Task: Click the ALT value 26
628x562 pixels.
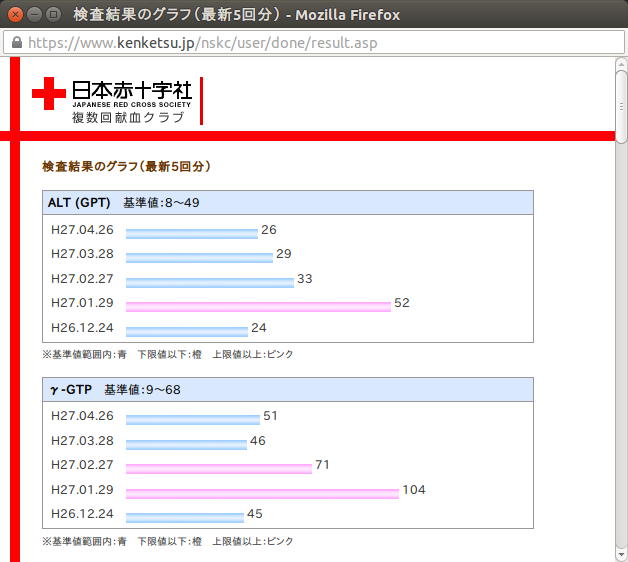Action: 269,230
